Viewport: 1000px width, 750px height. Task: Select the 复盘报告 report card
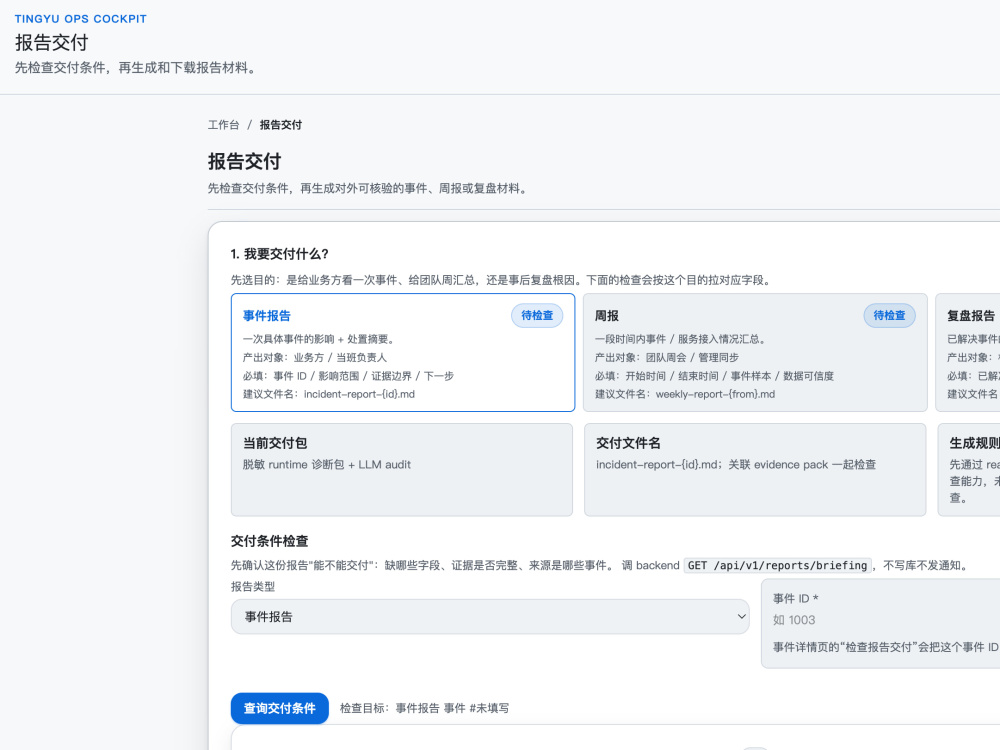point(968,353)
